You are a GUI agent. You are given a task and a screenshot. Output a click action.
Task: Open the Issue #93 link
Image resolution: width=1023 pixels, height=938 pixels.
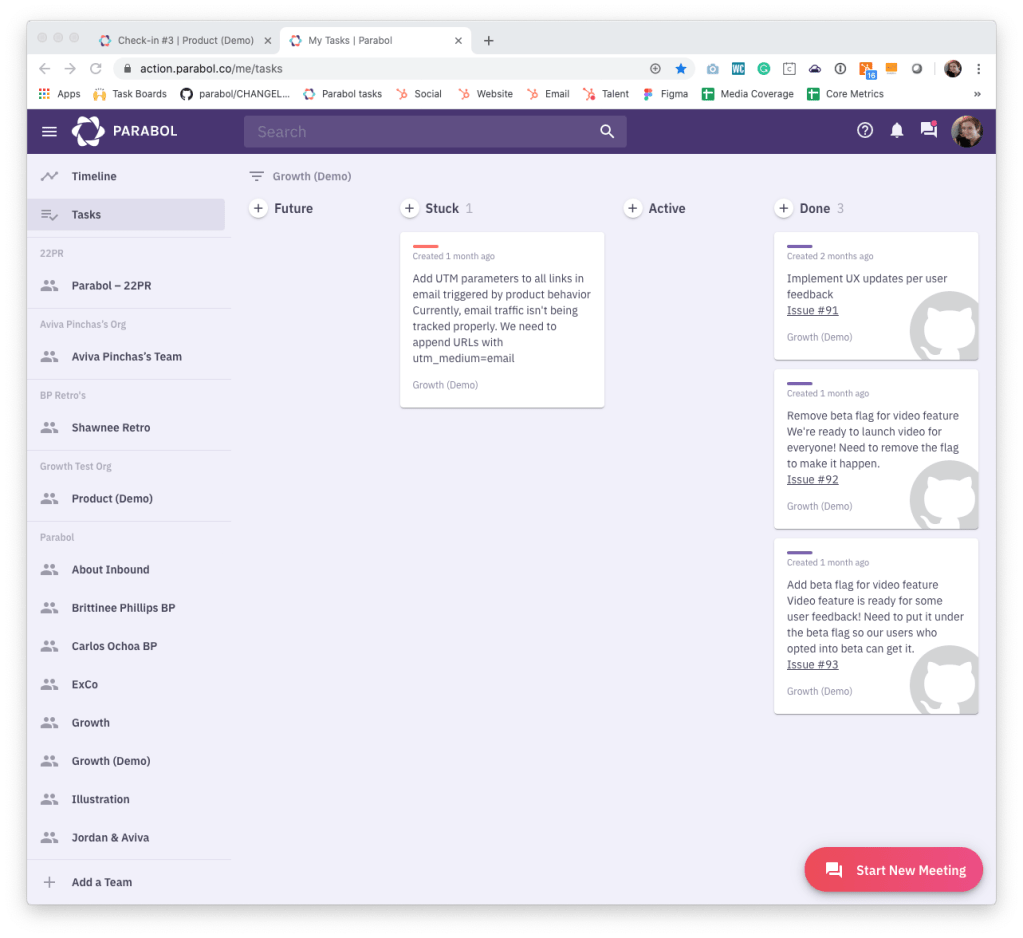click(812, 665)
